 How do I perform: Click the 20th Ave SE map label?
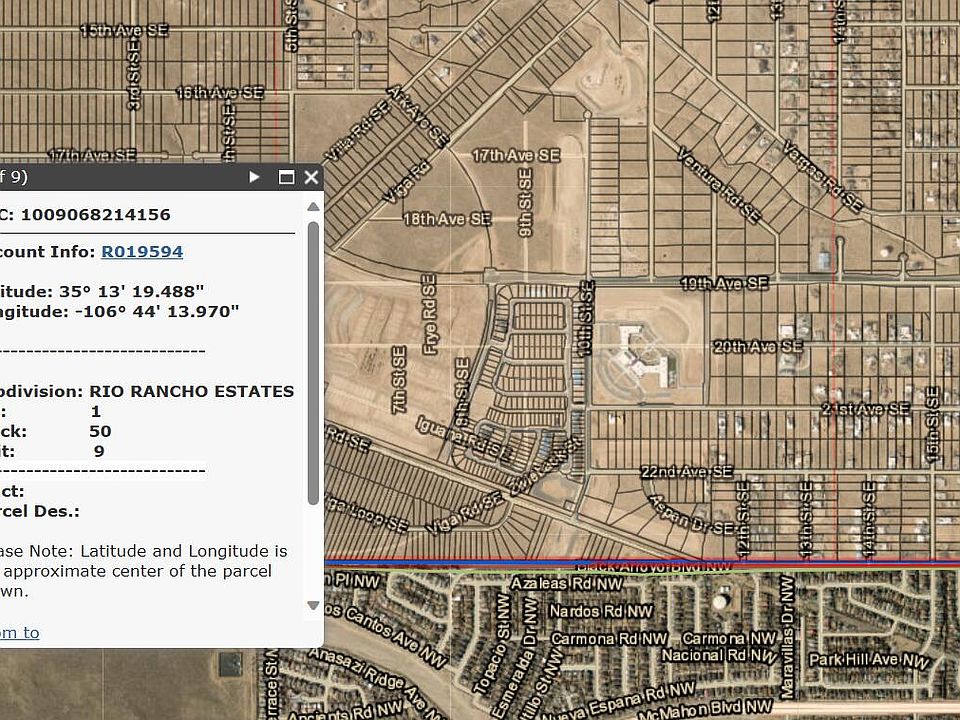coord(758,347)
